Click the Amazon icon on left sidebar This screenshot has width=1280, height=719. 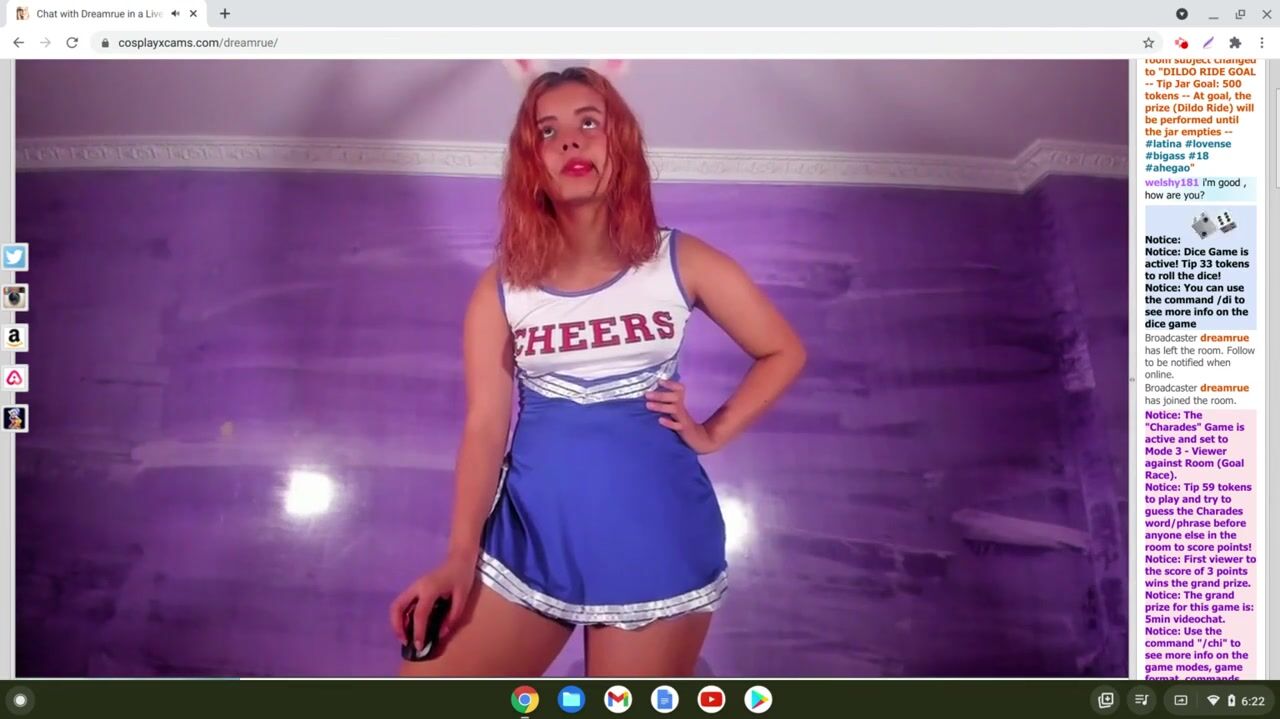[14, 338]
